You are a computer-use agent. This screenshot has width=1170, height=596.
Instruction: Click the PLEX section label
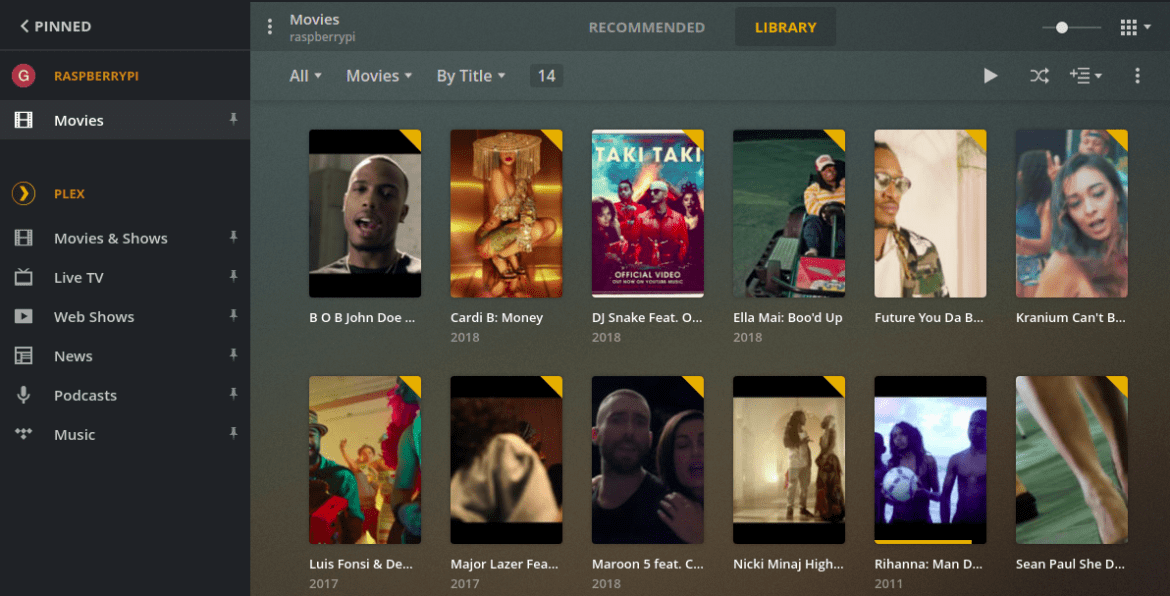click(x=69, y=194)
